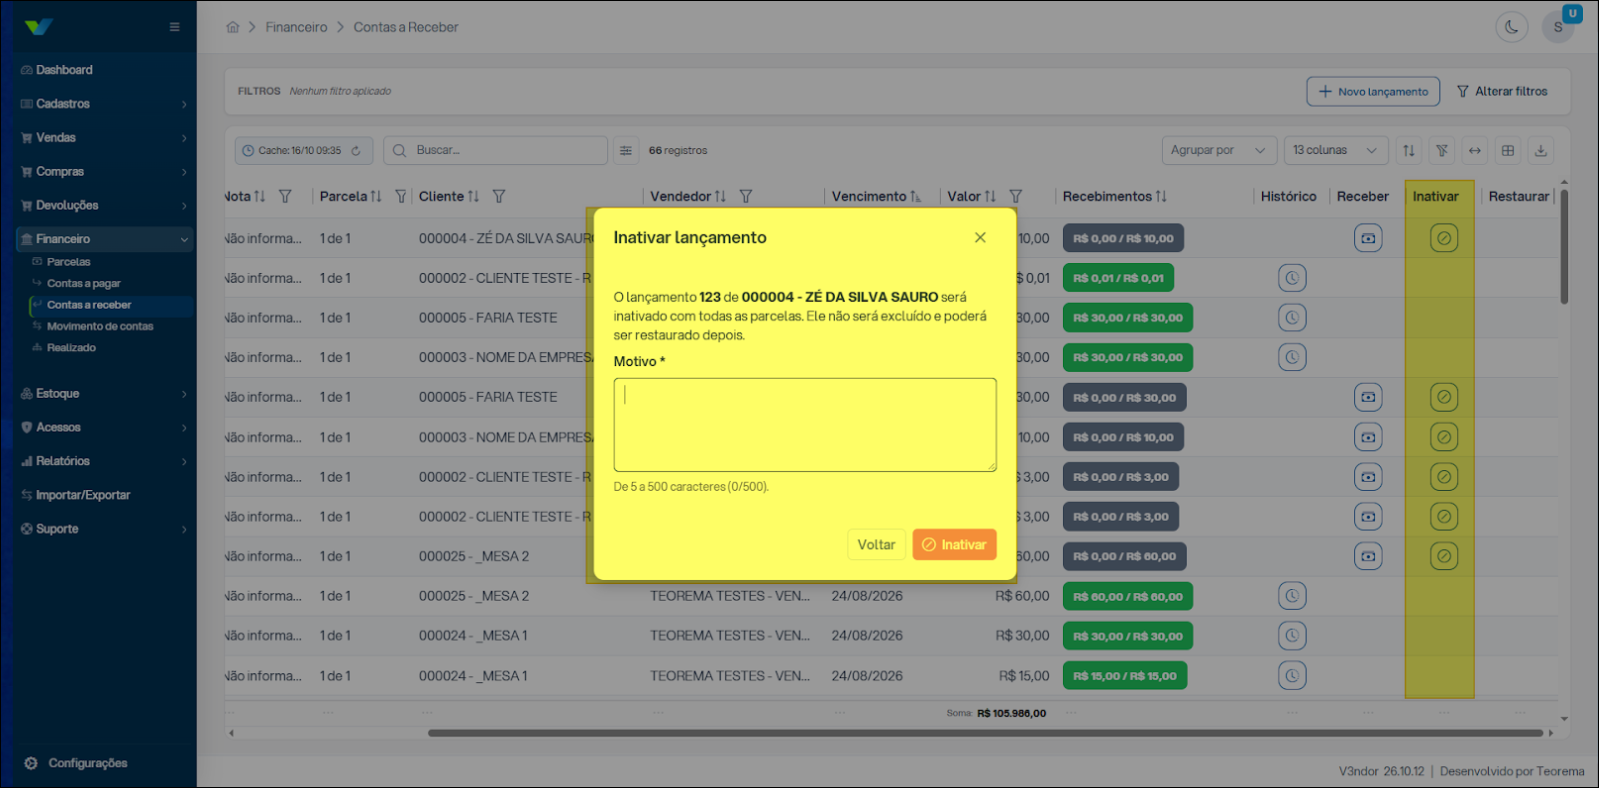Screen dimensions: 1599x788
Task: Clear filters funnel toolbar icon
Action: pyautogui.click(x=1442, y=151)
